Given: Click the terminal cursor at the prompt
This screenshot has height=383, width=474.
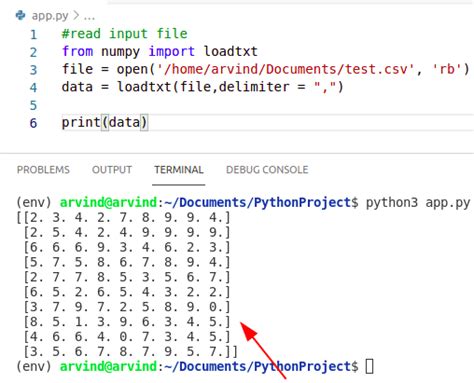Looking at the screenshot, I should 369,366.
